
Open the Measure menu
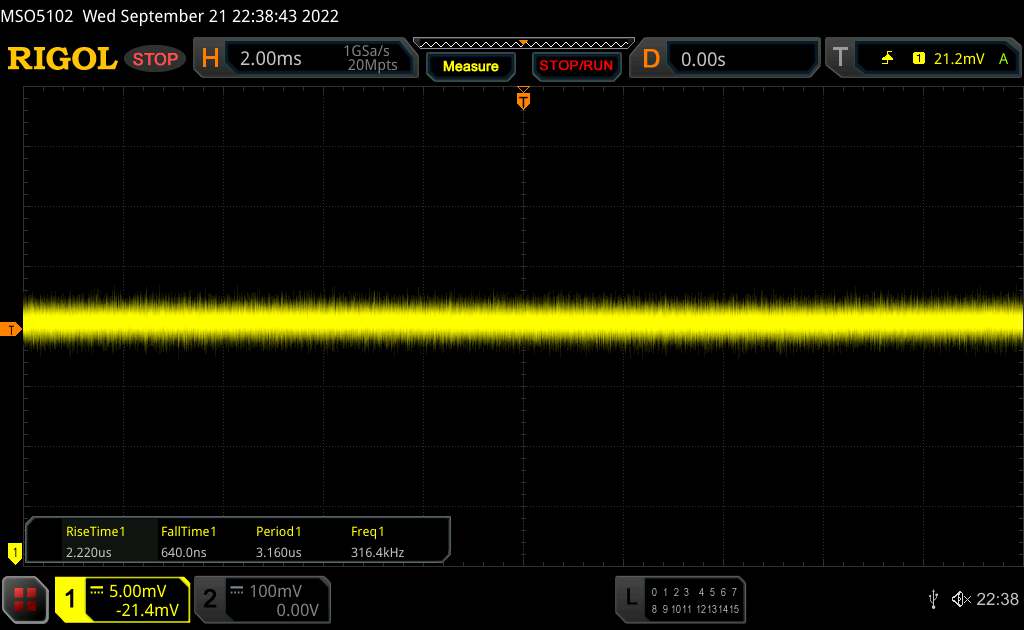[470, 67]
